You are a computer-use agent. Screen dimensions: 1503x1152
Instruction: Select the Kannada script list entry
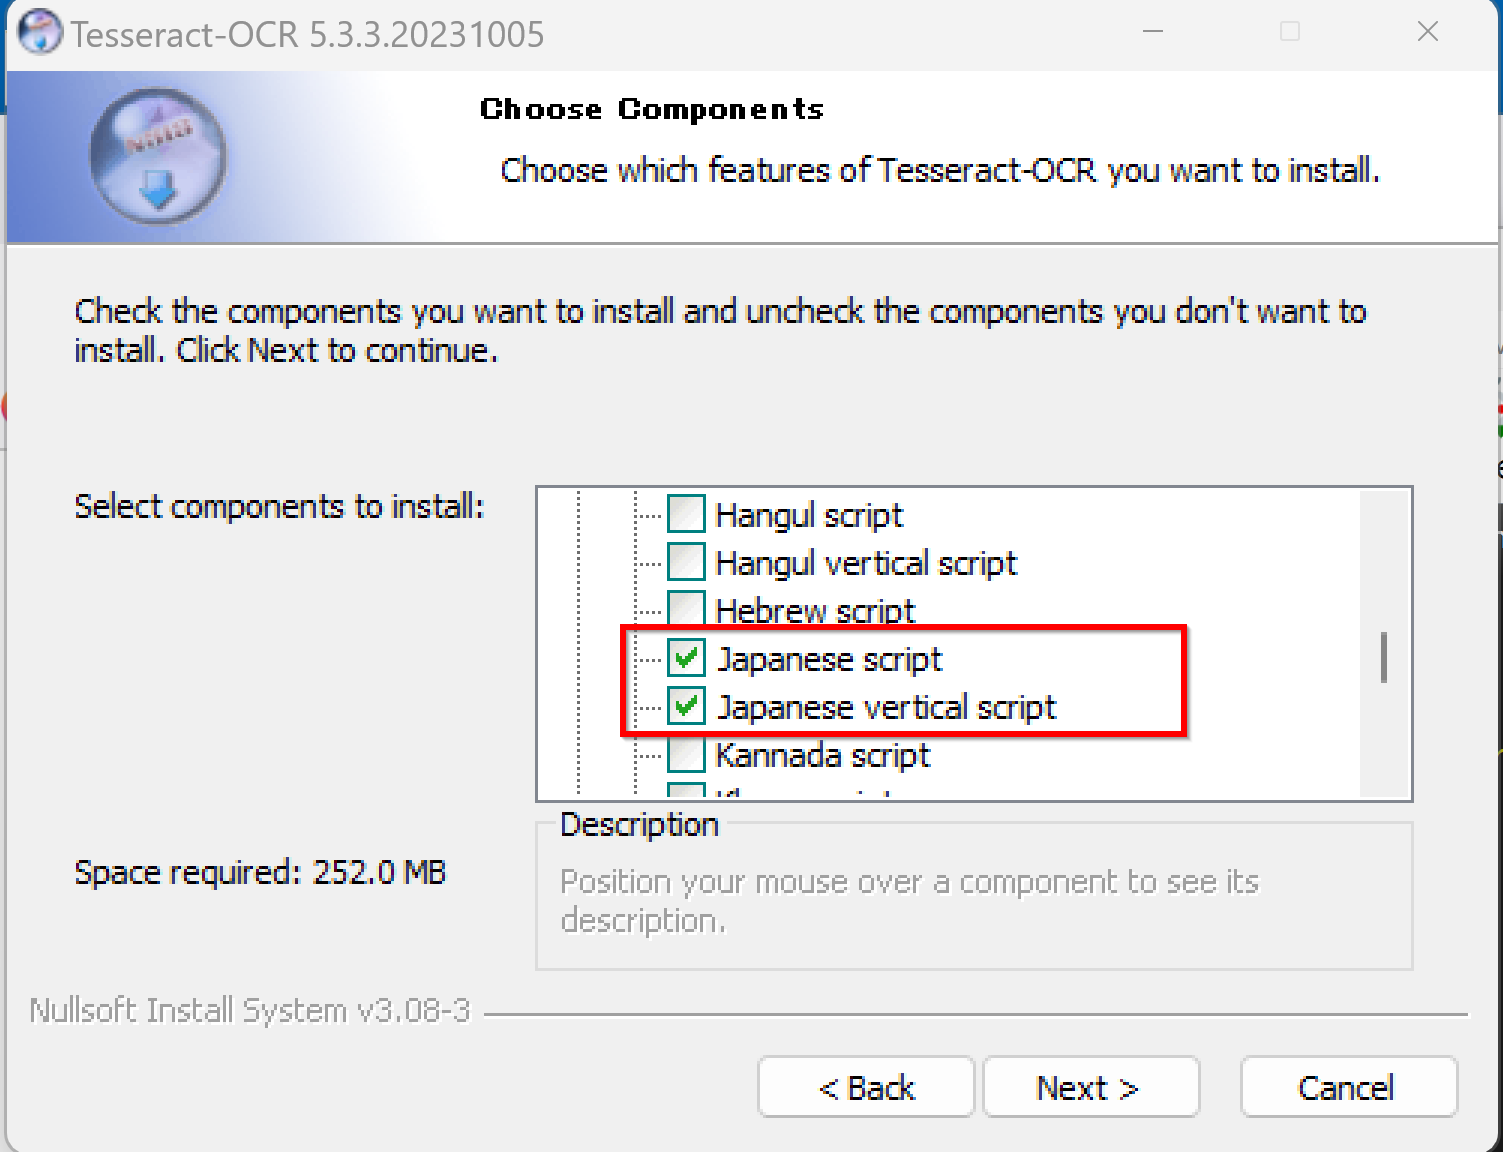point(823,755)
